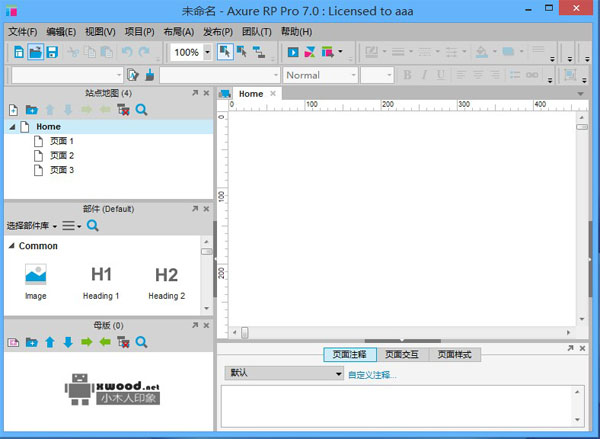Add a folder in masters panel
The width and height of the screenshot is (600, 439).
coord(31,342)
